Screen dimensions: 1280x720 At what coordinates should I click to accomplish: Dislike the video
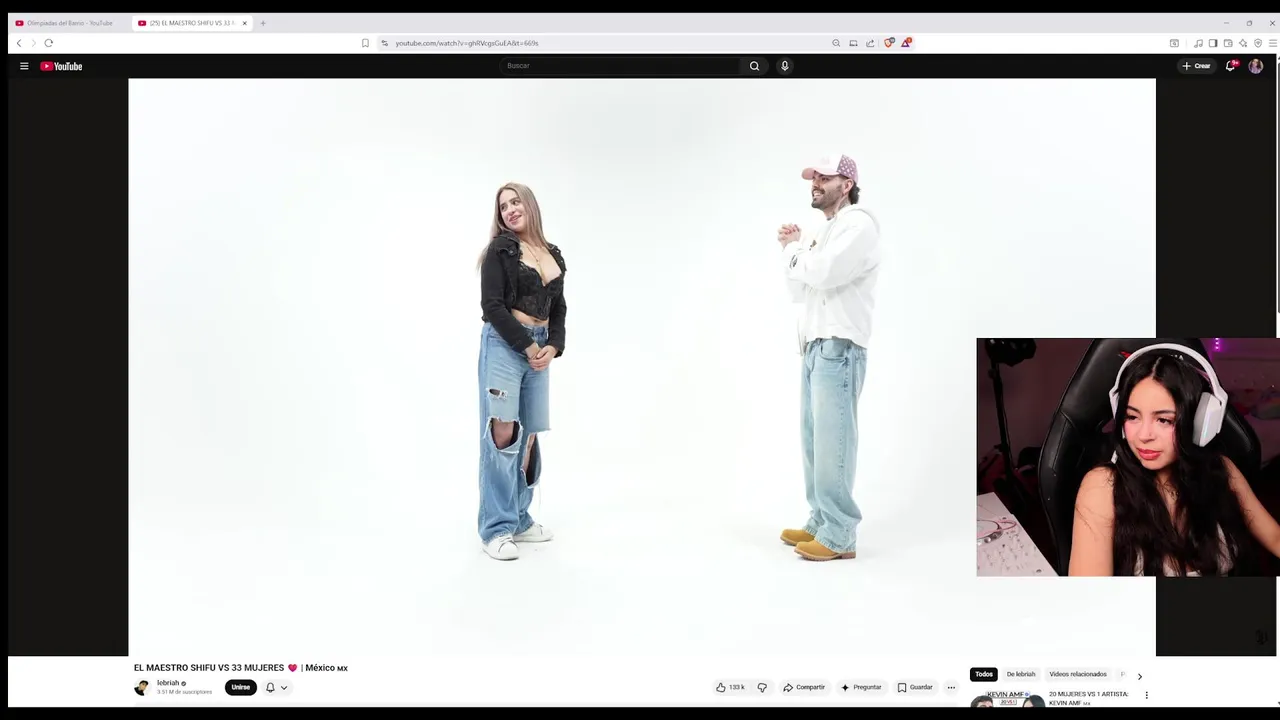[762, 687]
